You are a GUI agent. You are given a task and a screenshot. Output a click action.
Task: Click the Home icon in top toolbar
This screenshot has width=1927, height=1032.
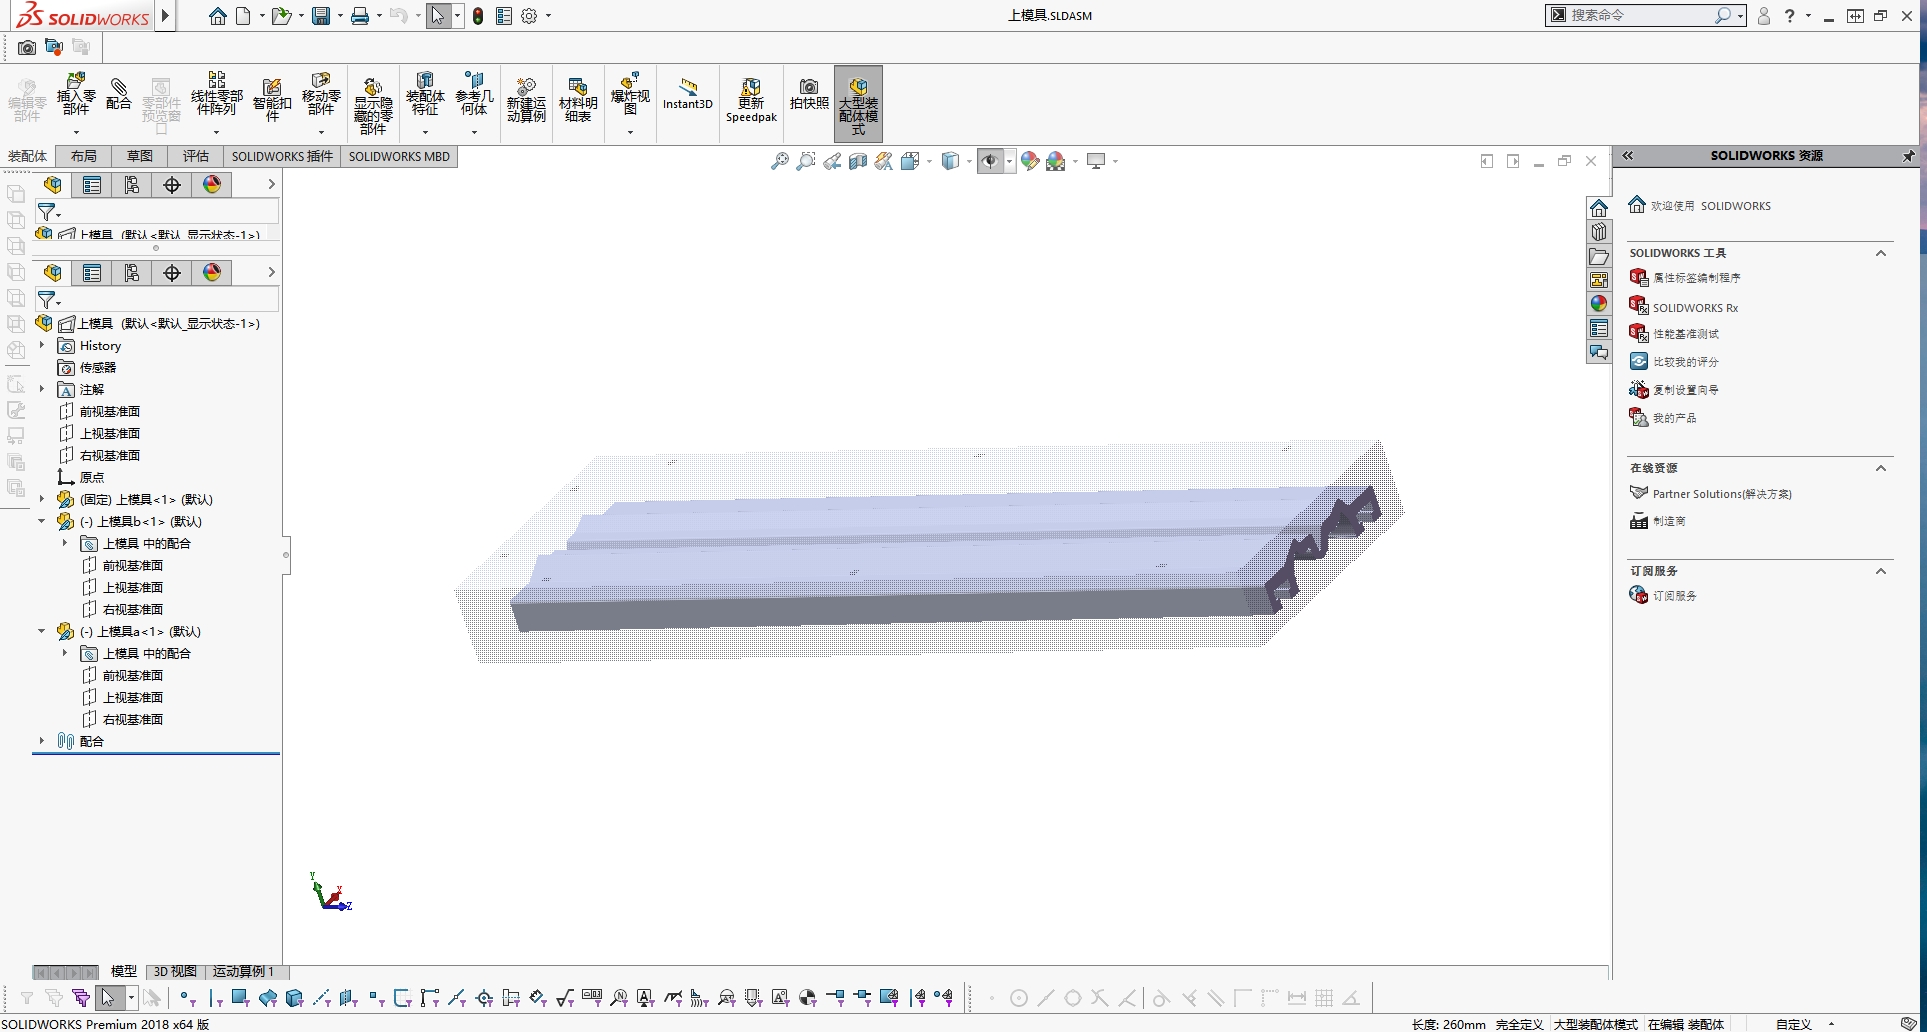tap(217, 16)
